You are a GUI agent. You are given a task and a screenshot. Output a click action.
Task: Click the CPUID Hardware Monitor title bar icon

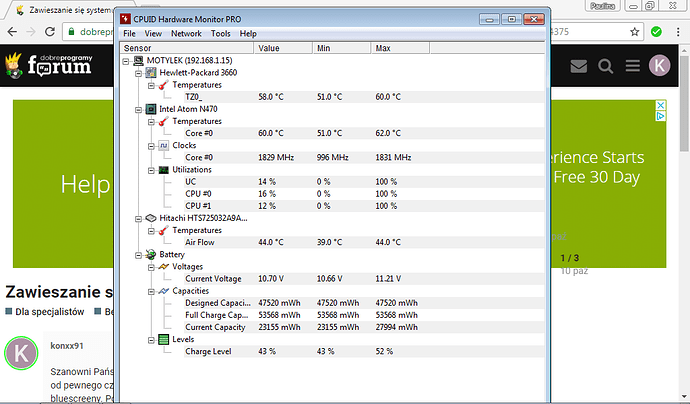[125, 19]
